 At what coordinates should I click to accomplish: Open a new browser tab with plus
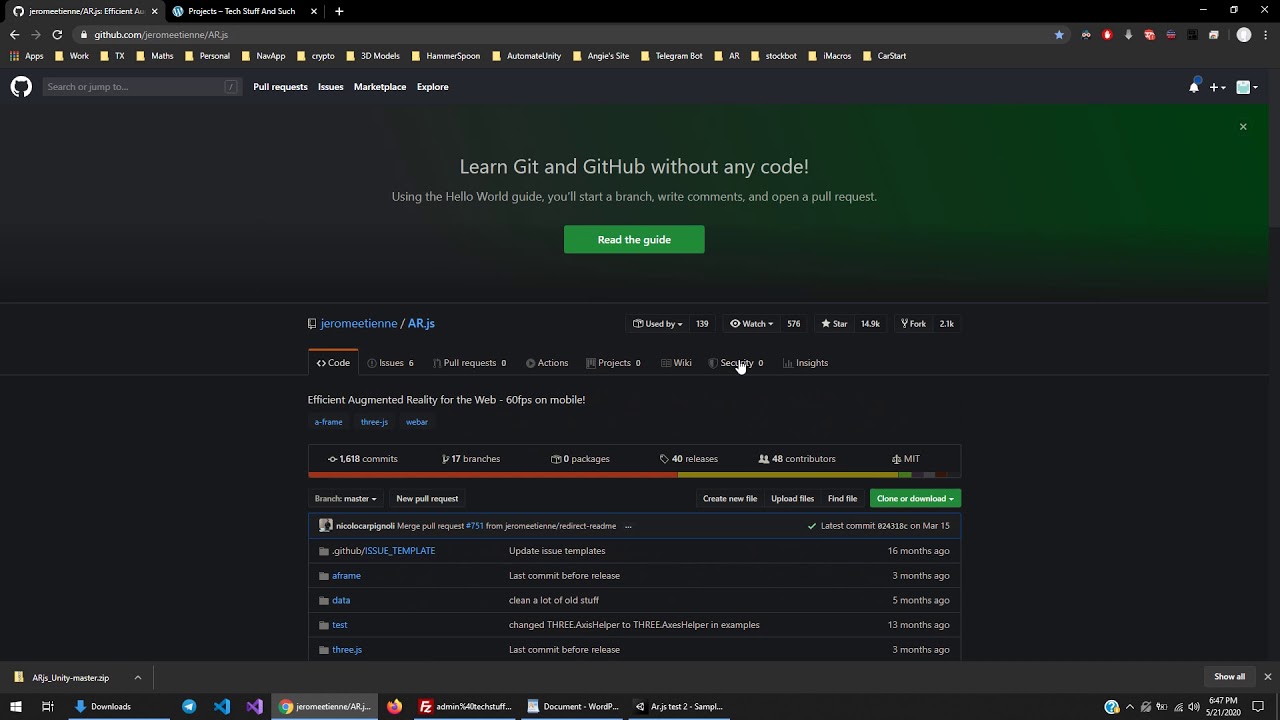pos(339,11)
